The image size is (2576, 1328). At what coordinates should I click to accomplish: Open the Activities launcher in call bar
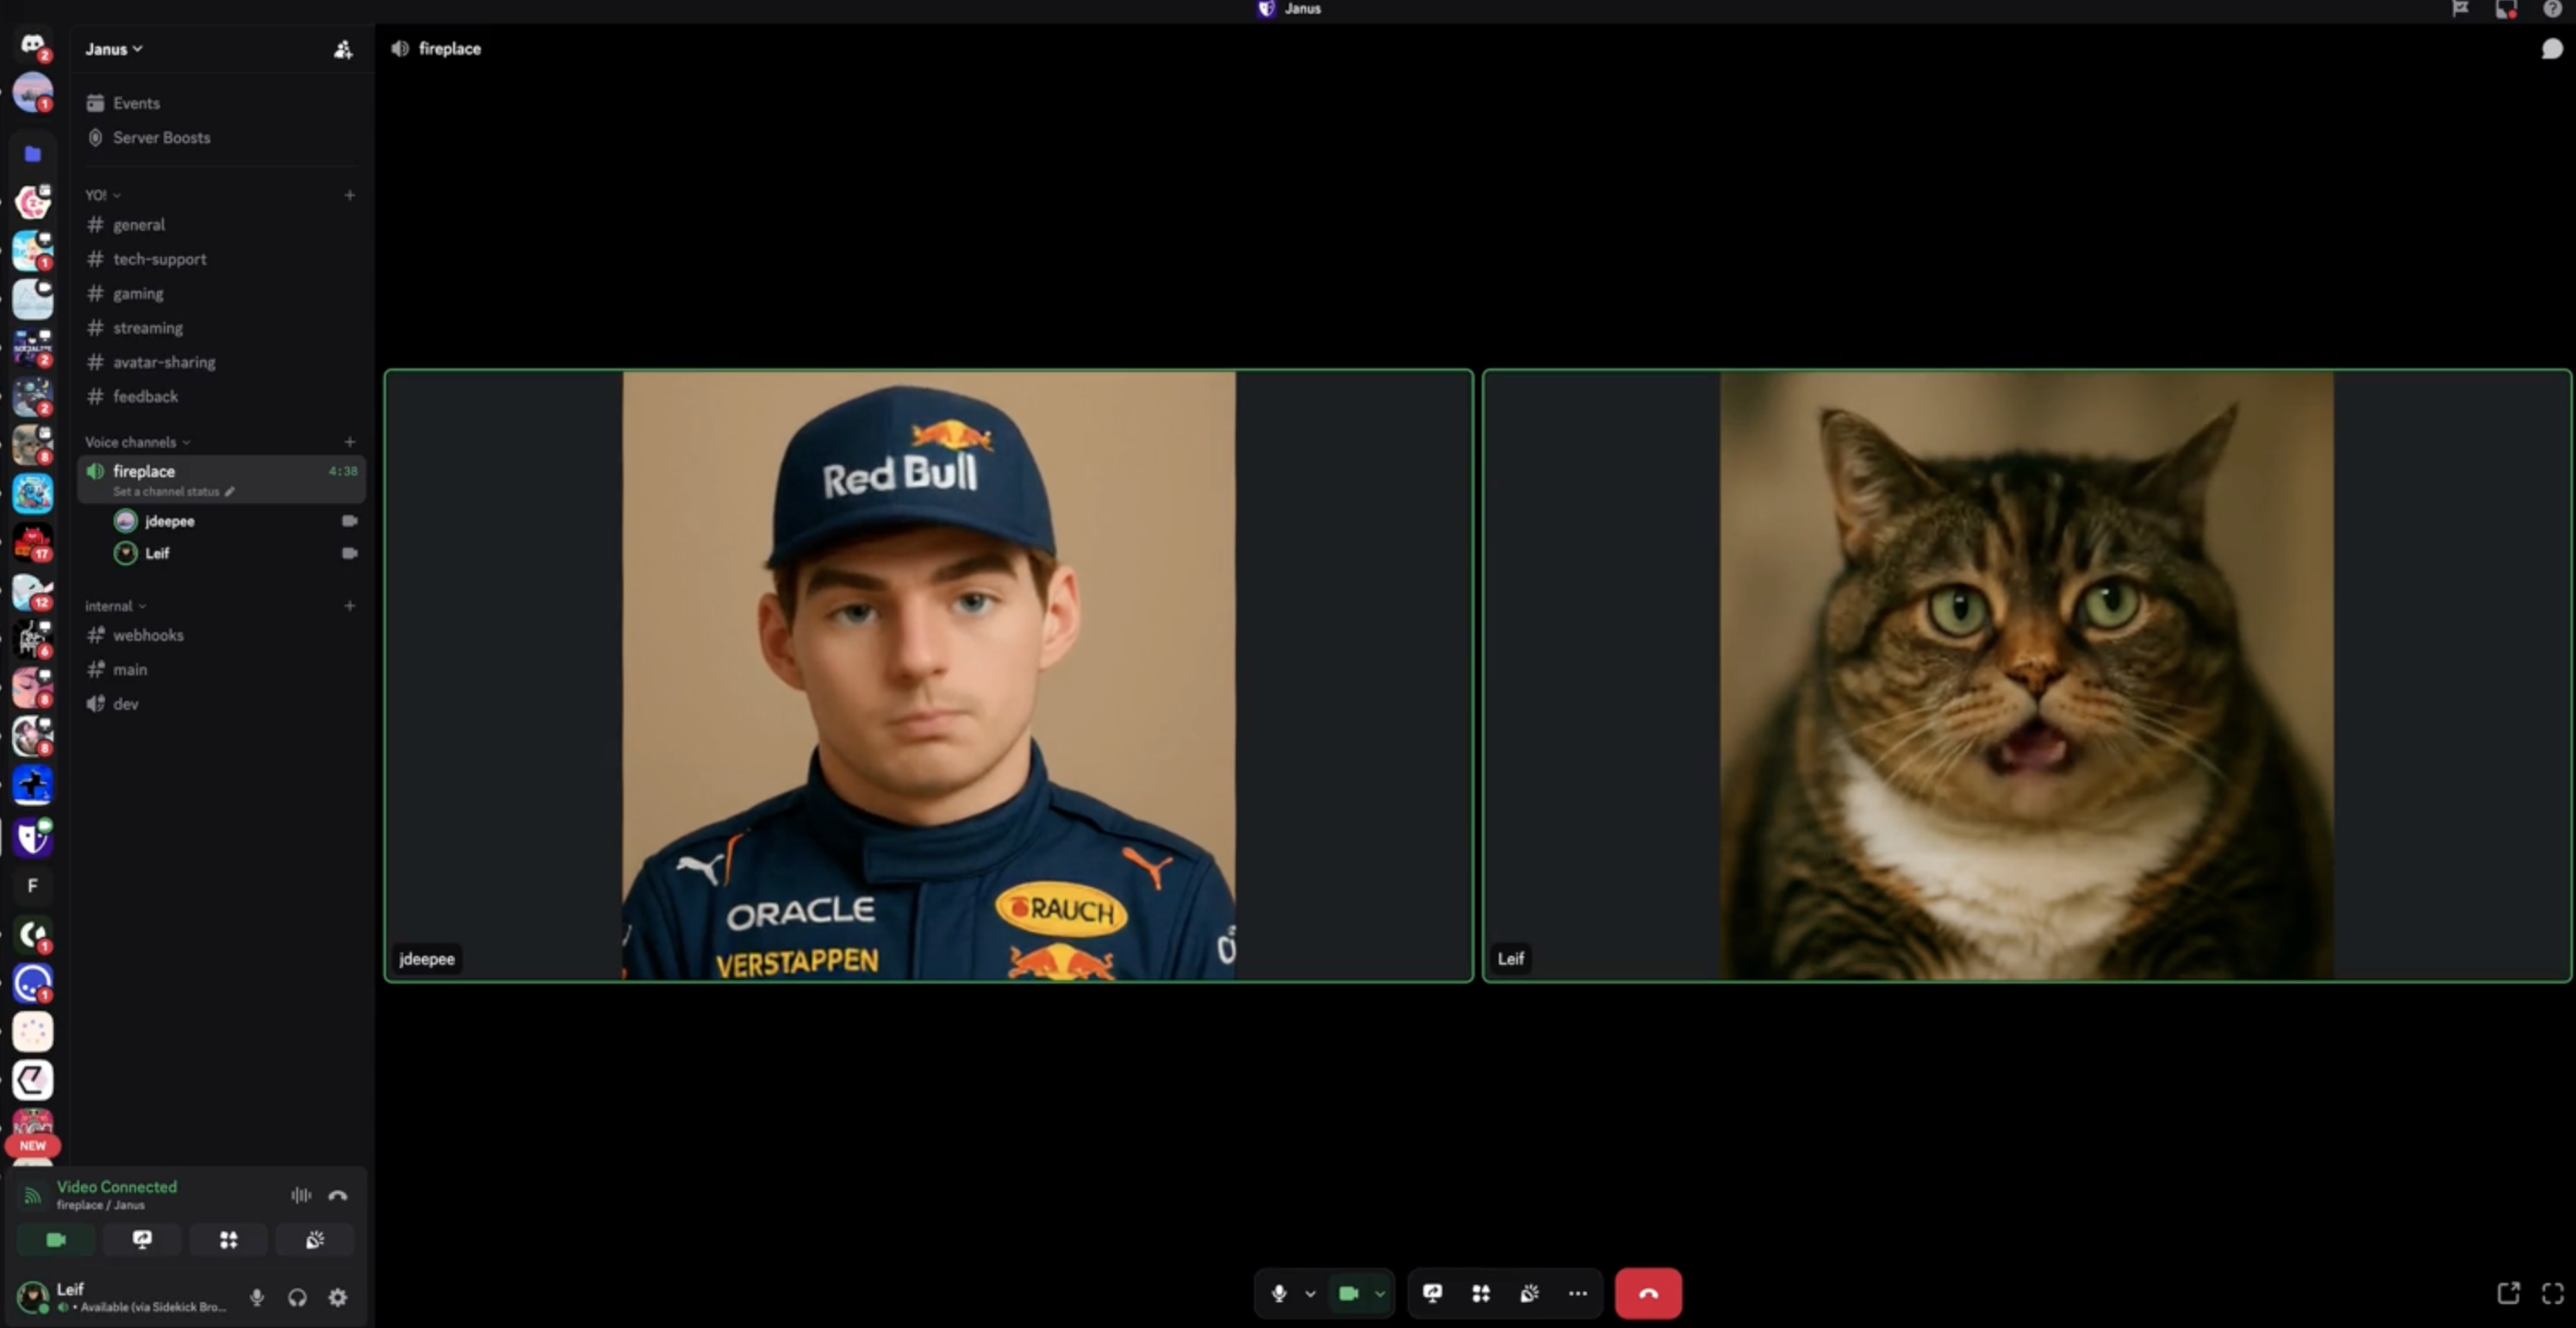pyautogui.click(x=1481, y=1293)
